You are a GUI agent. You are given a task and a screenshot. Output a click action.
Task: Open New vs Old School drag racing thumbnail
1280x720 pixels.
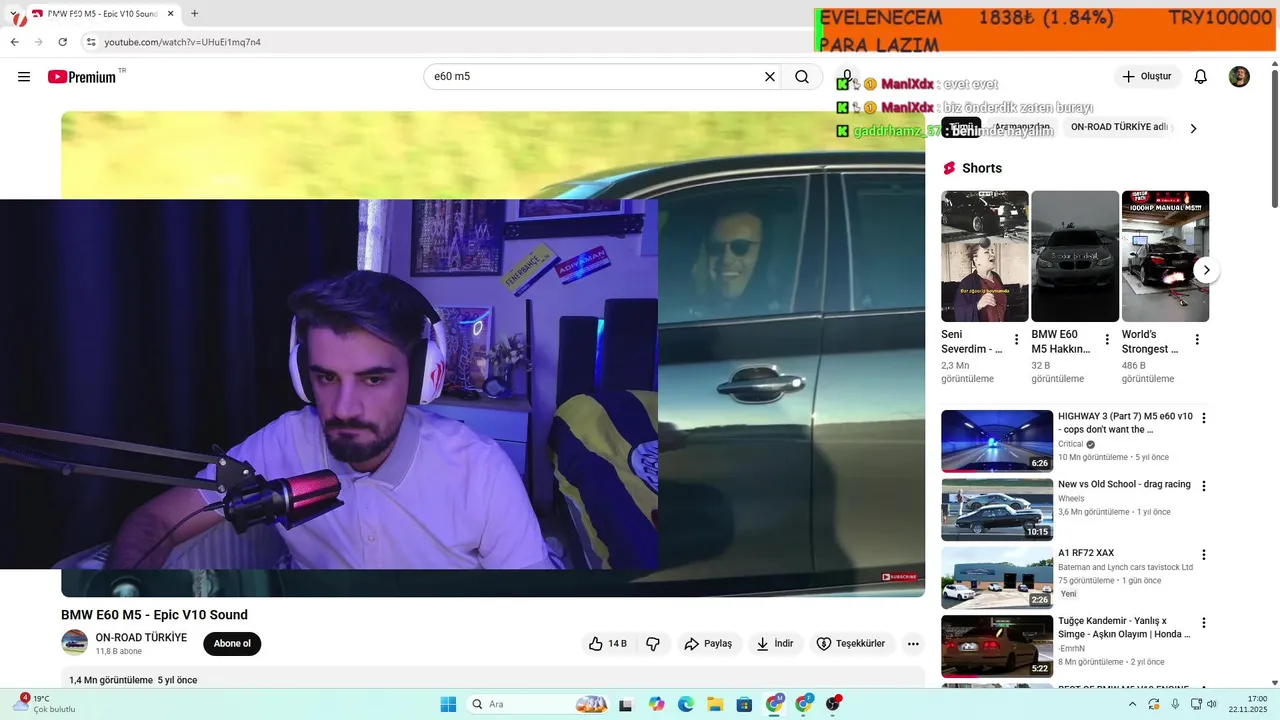(x=997, y=509)
